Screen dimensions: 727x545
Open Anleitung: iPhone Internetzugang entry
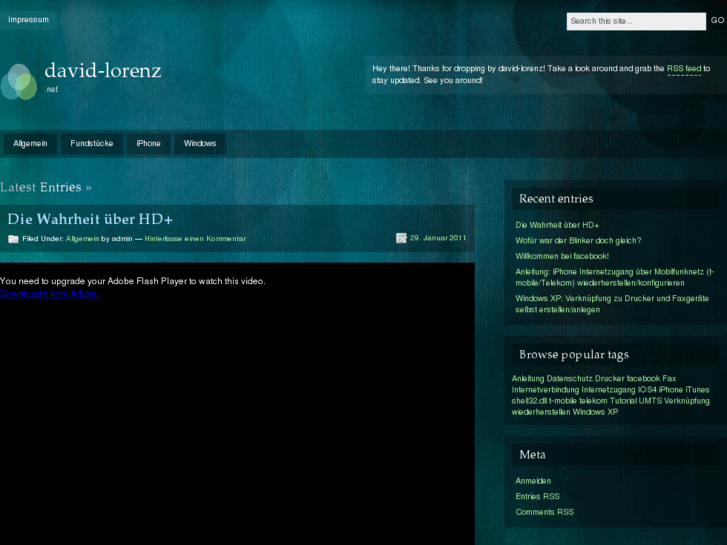pos(615,277)
